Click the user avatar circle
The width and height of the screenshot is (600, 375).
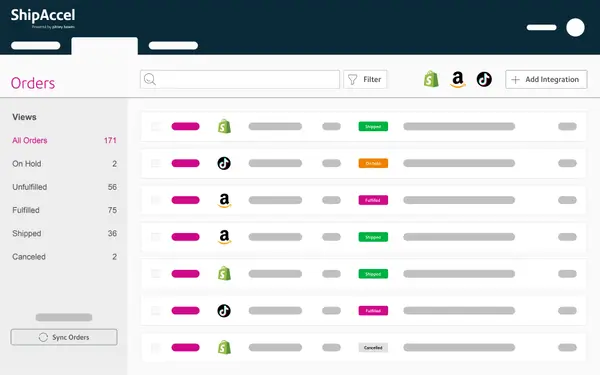pyautogui.click(x=575, y=28)
